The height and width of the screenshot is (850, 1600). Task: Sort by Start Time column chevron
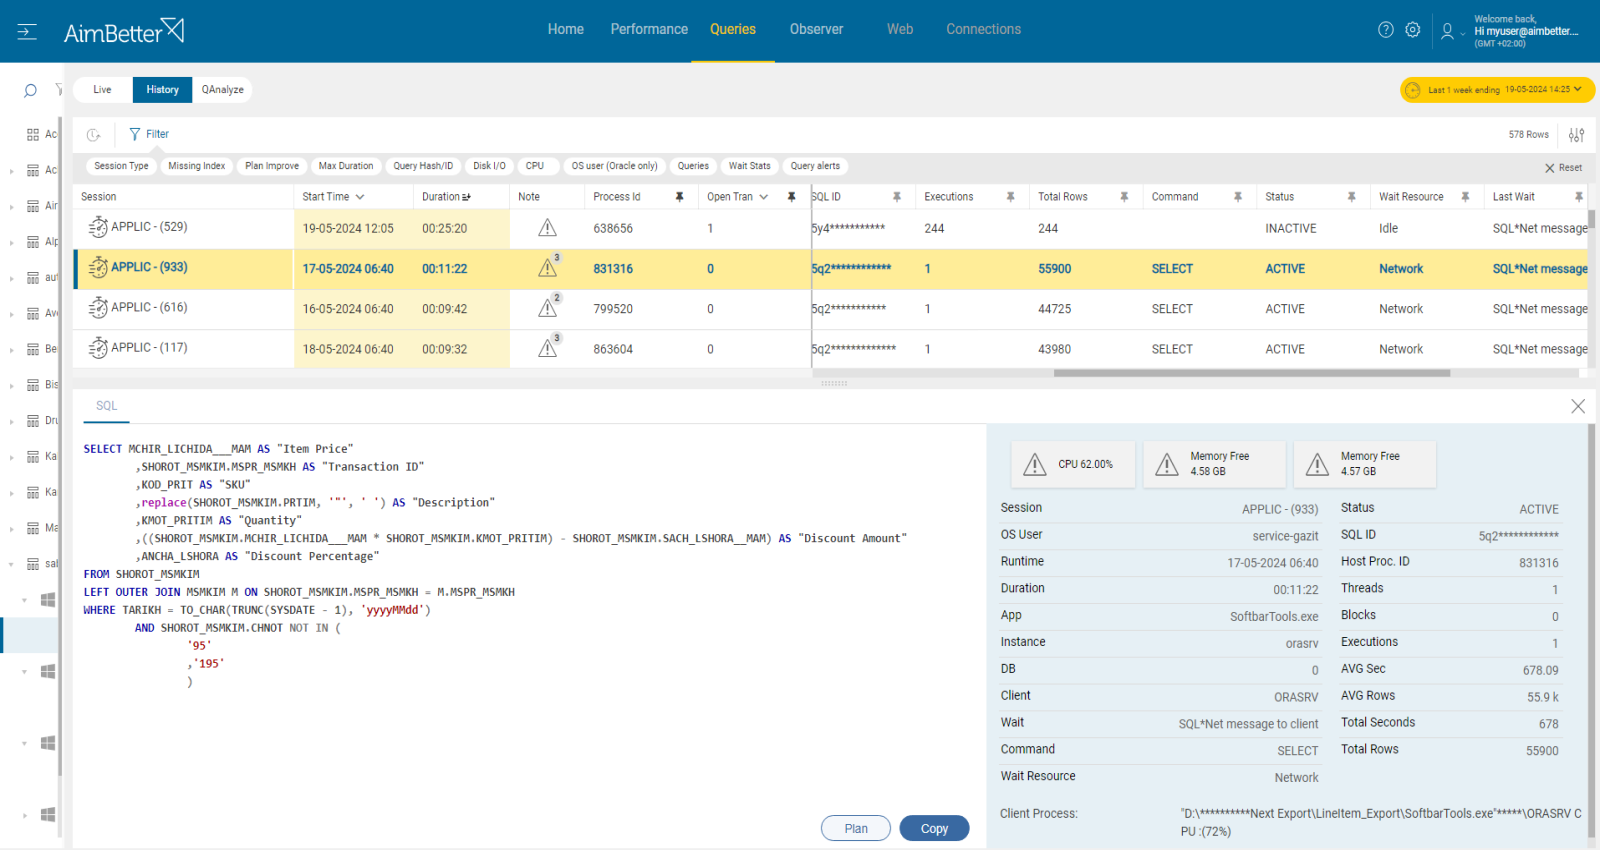click(360, 197)
